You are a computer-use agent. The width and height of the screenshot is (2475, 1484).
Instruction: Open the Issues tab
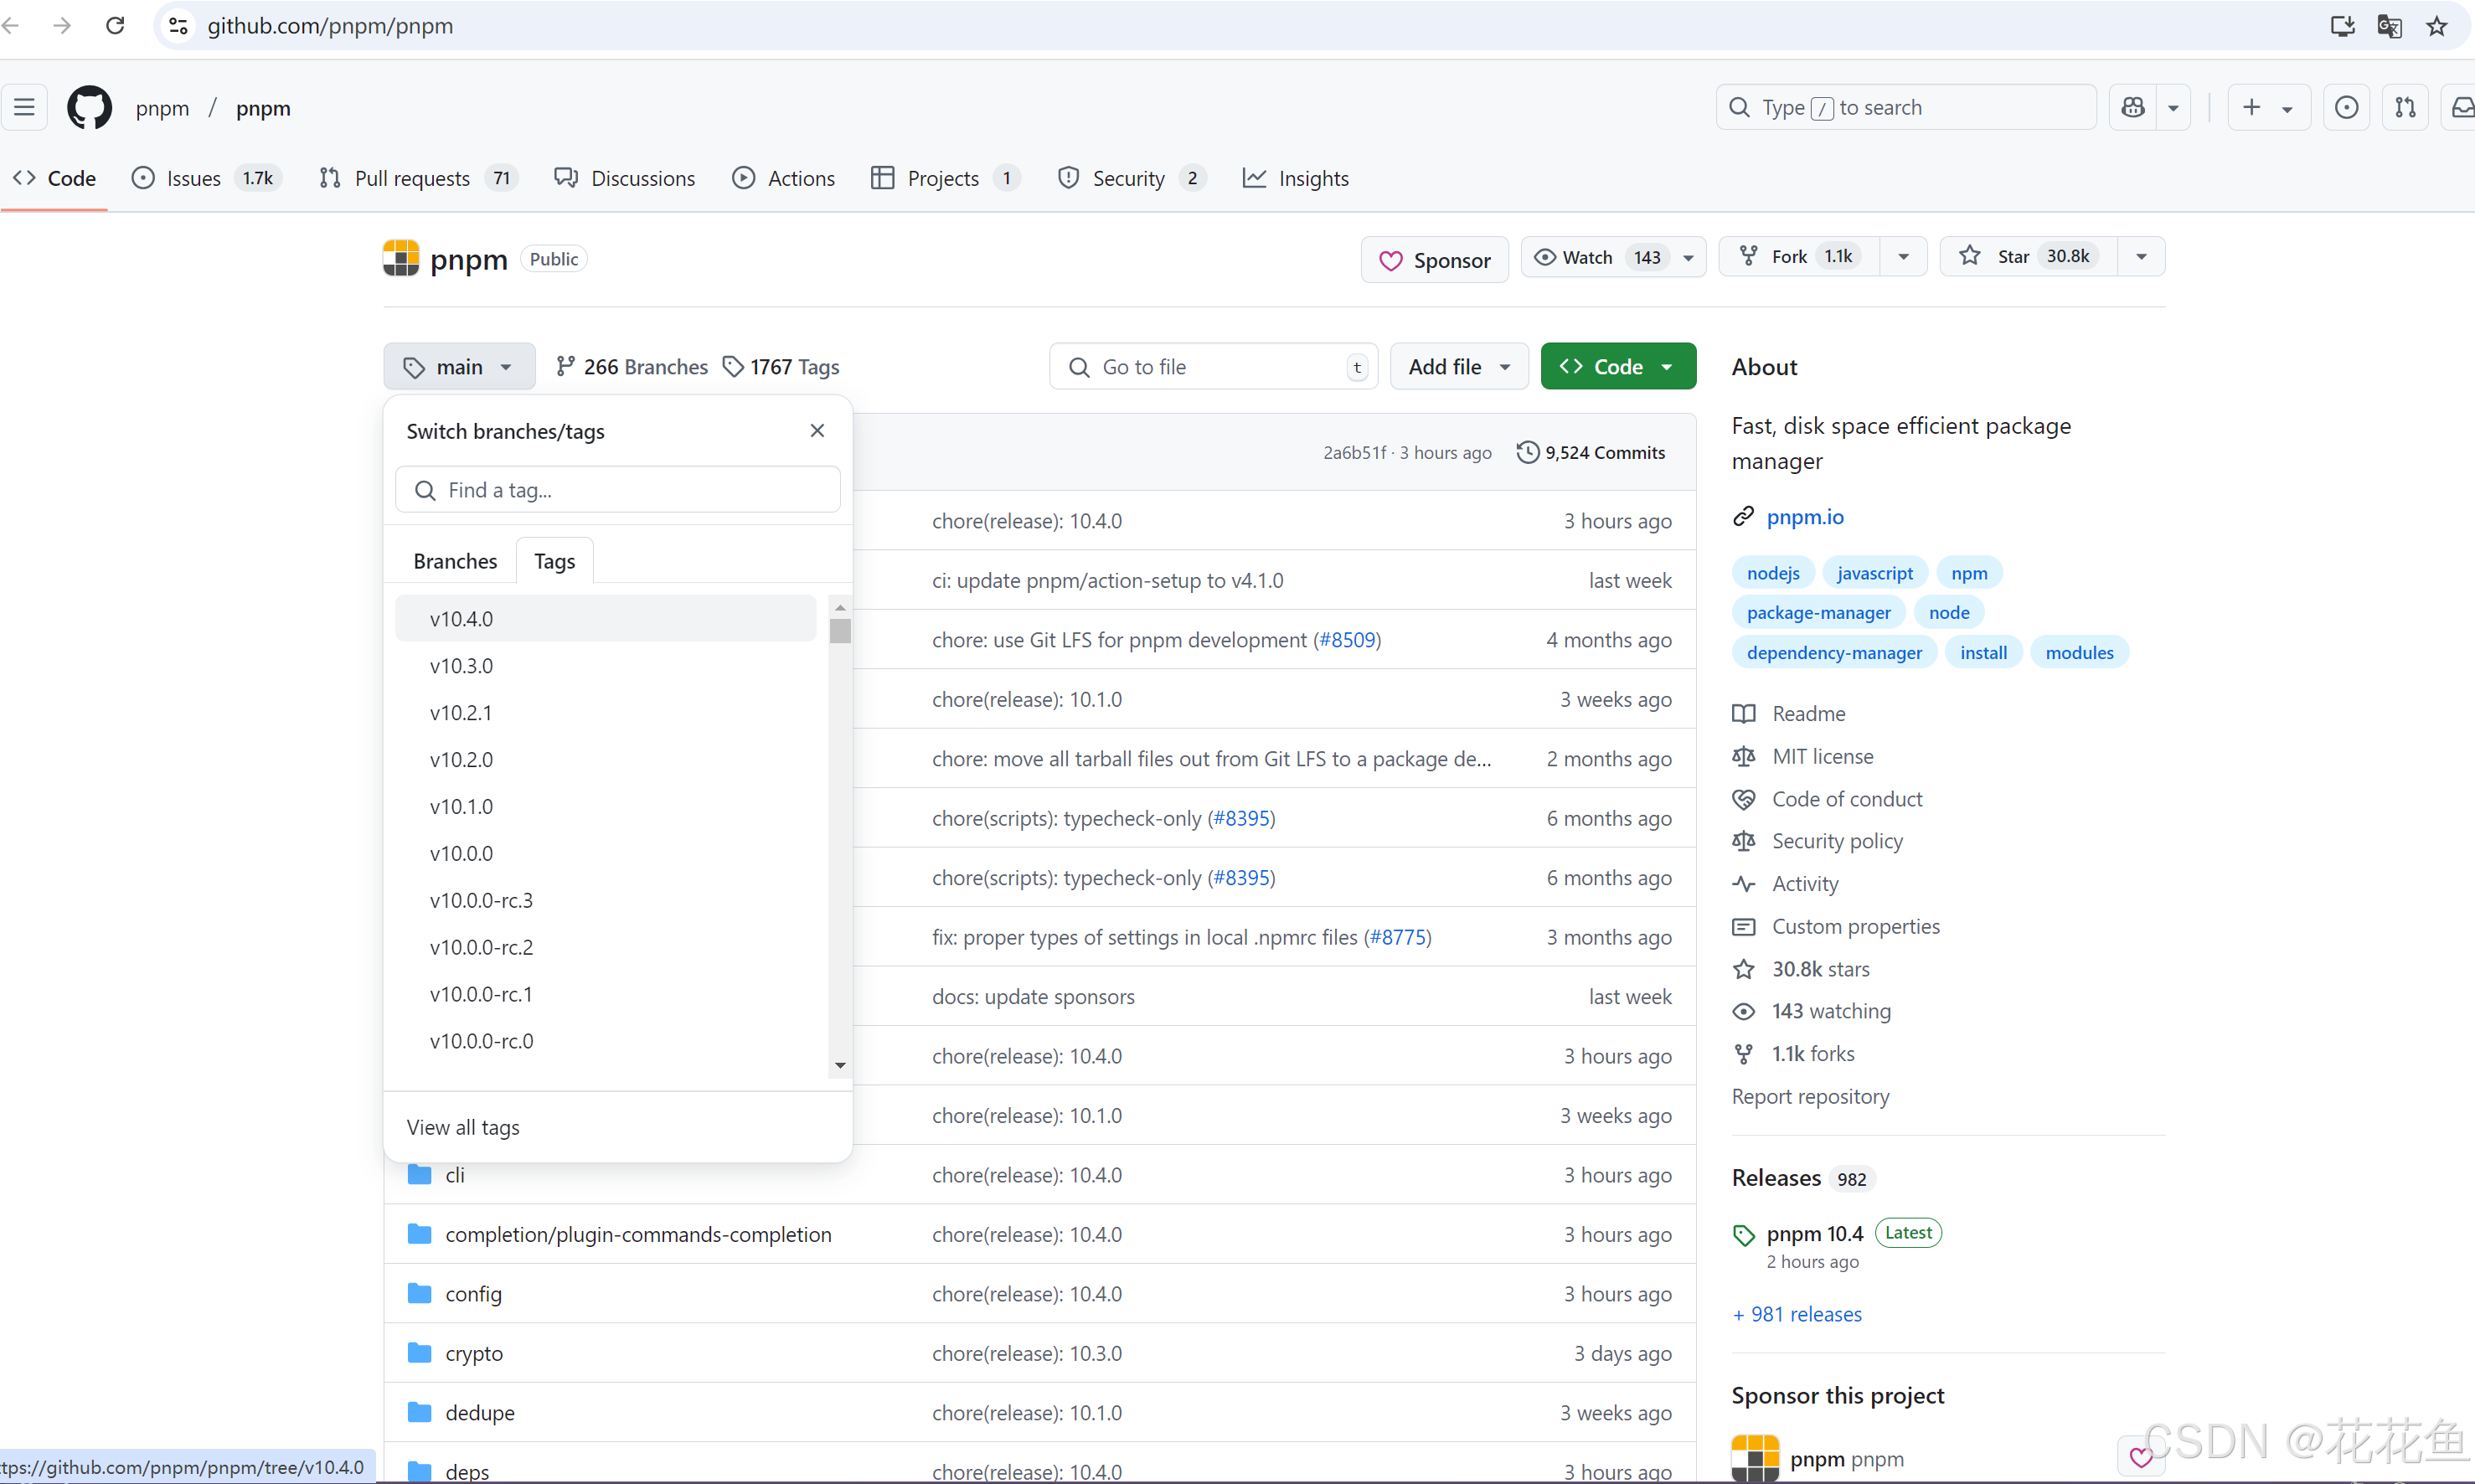coord(207,178)
